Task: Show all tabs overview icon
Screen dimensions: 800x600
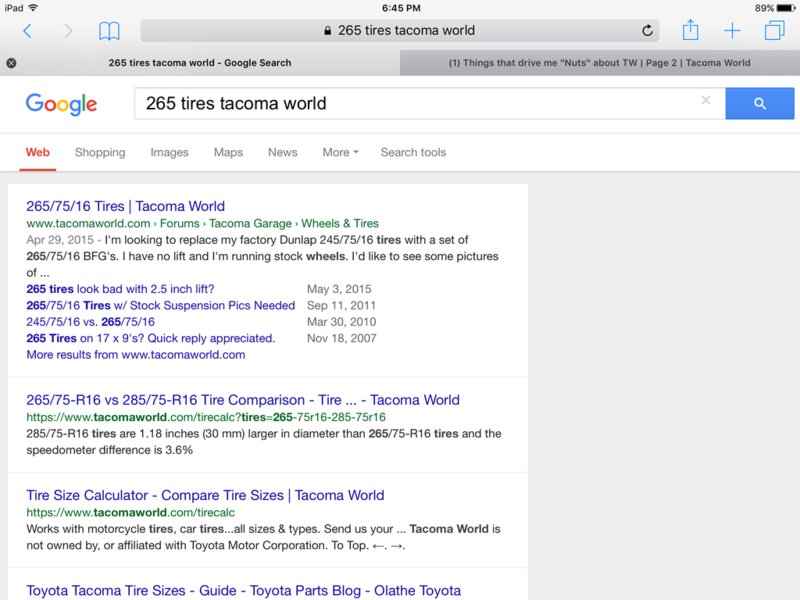Action: coord(774,30)
